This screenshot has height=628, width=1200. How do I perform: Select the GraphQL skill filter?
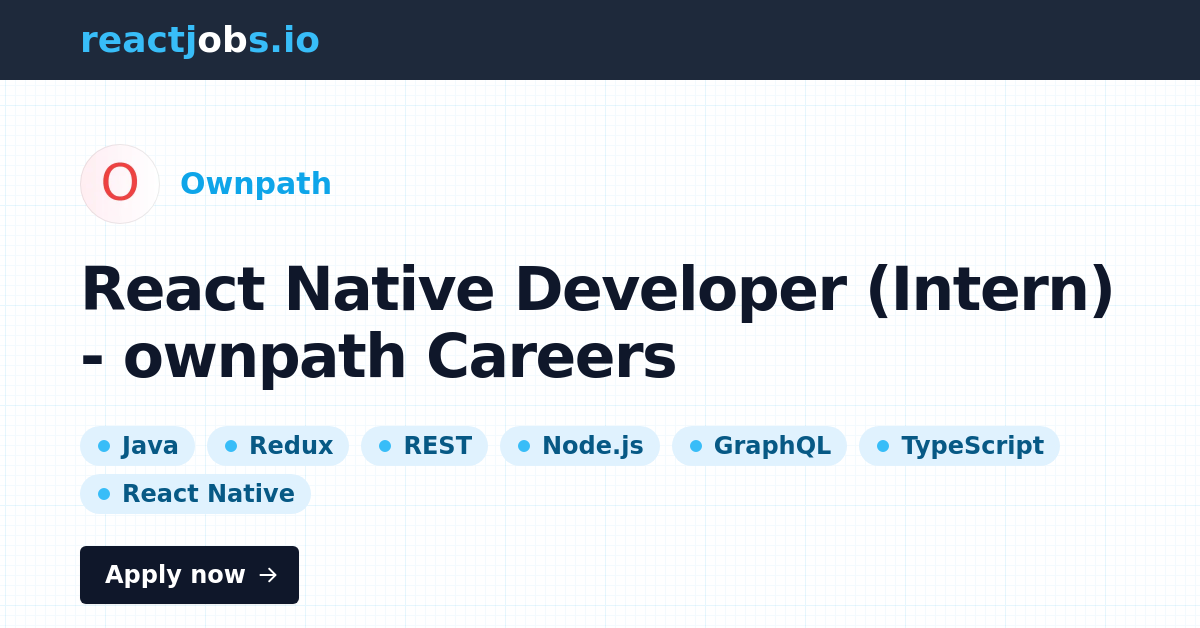[x=759, y=445]
